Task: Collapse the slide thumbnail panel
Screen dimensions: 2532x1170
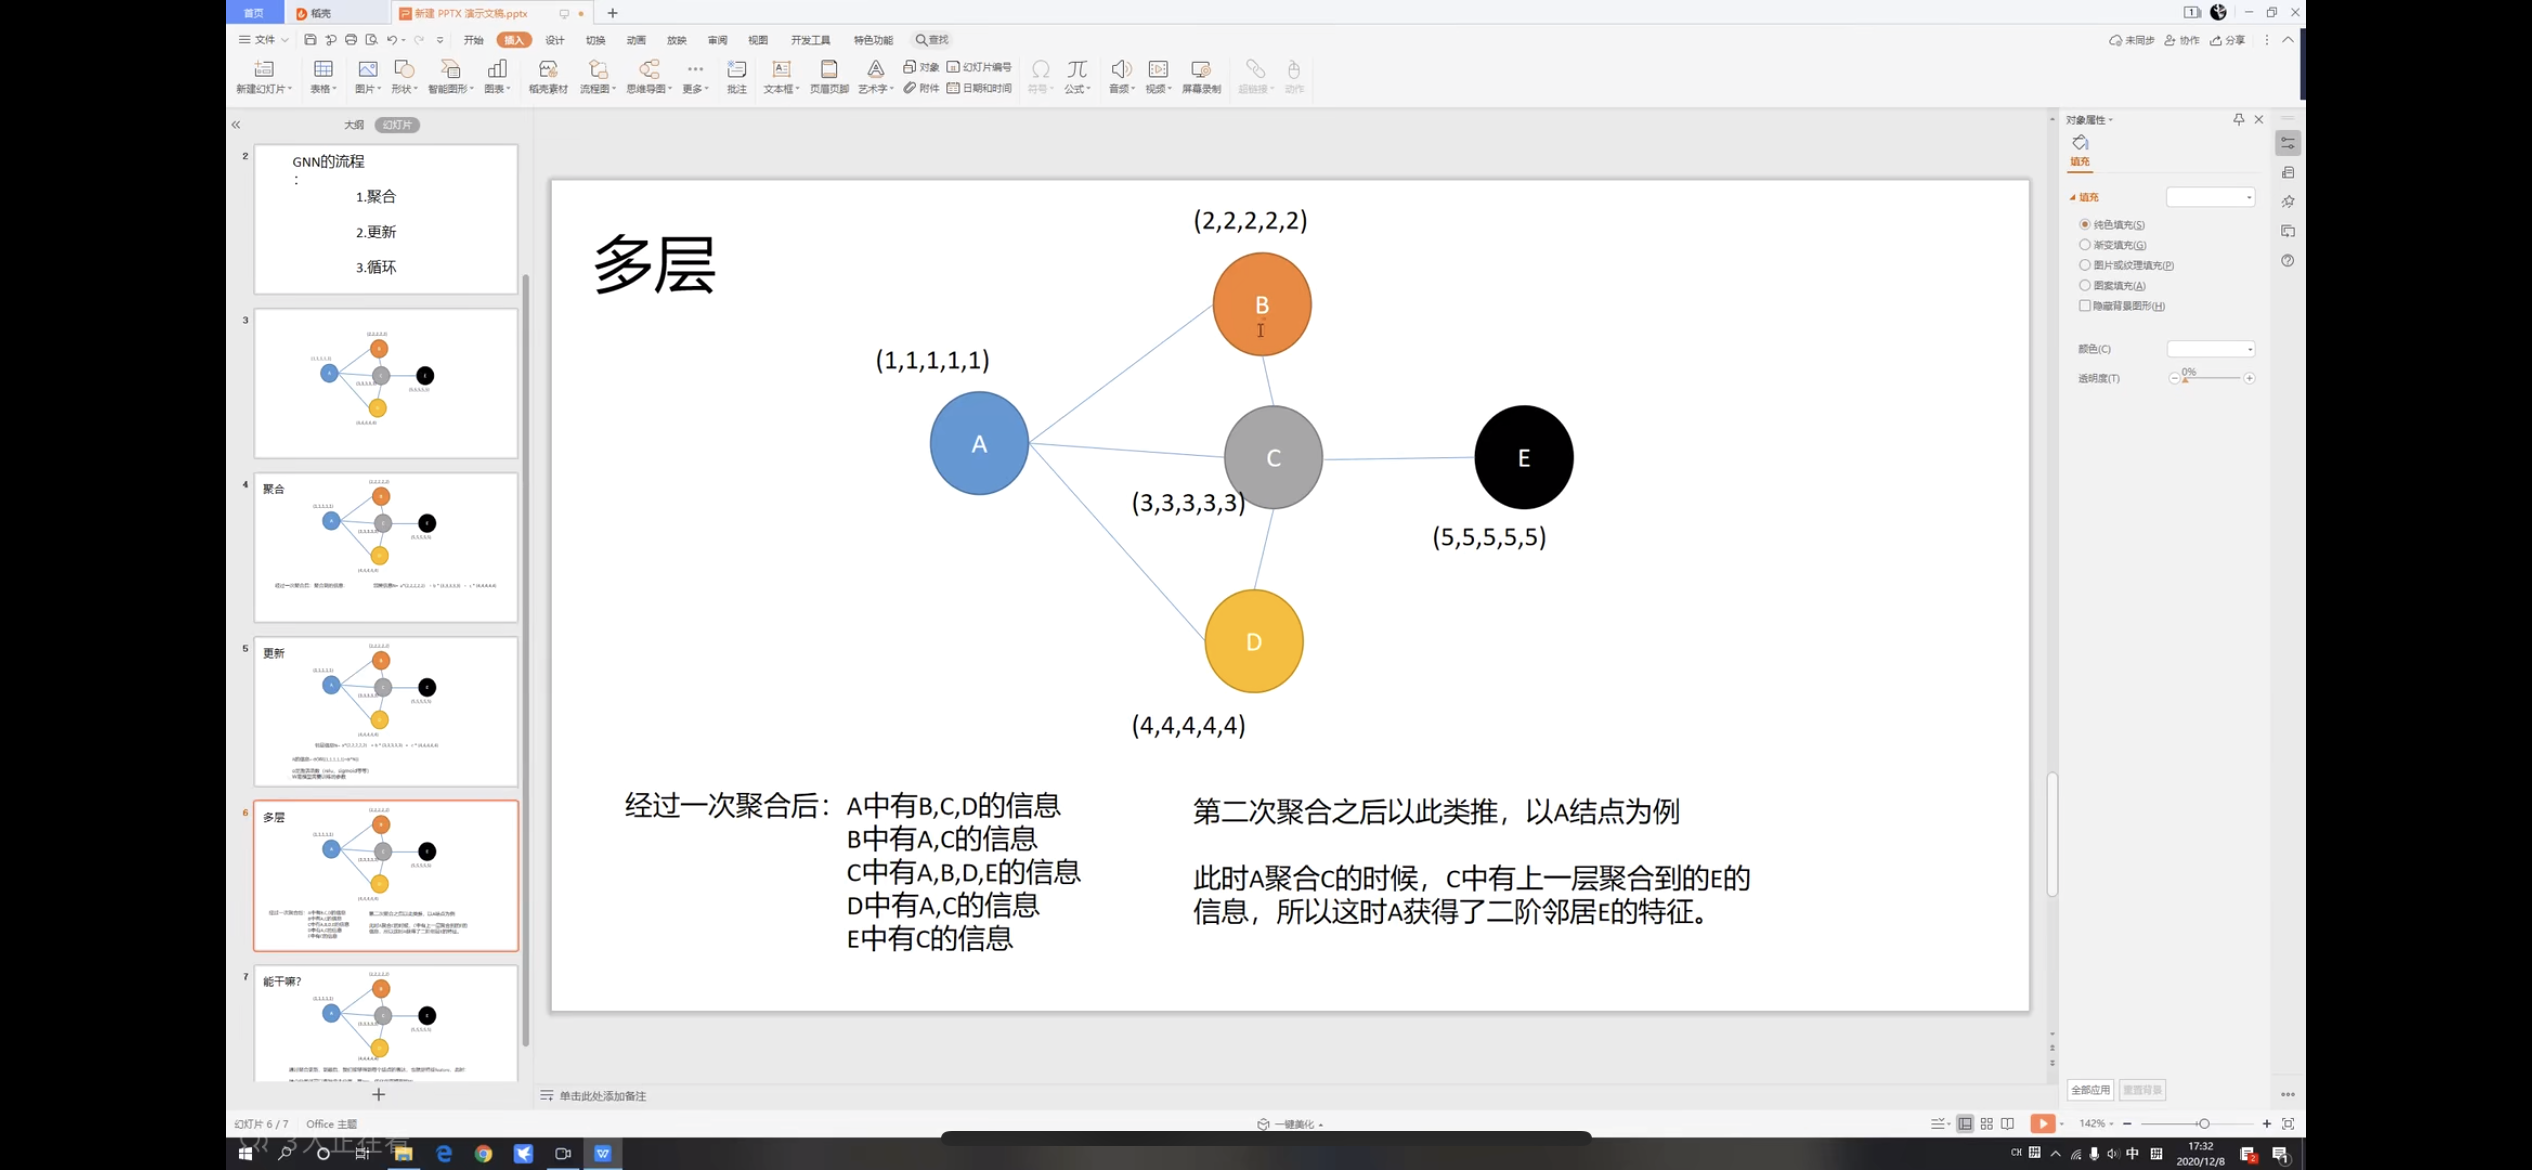Action: [236, 125]
